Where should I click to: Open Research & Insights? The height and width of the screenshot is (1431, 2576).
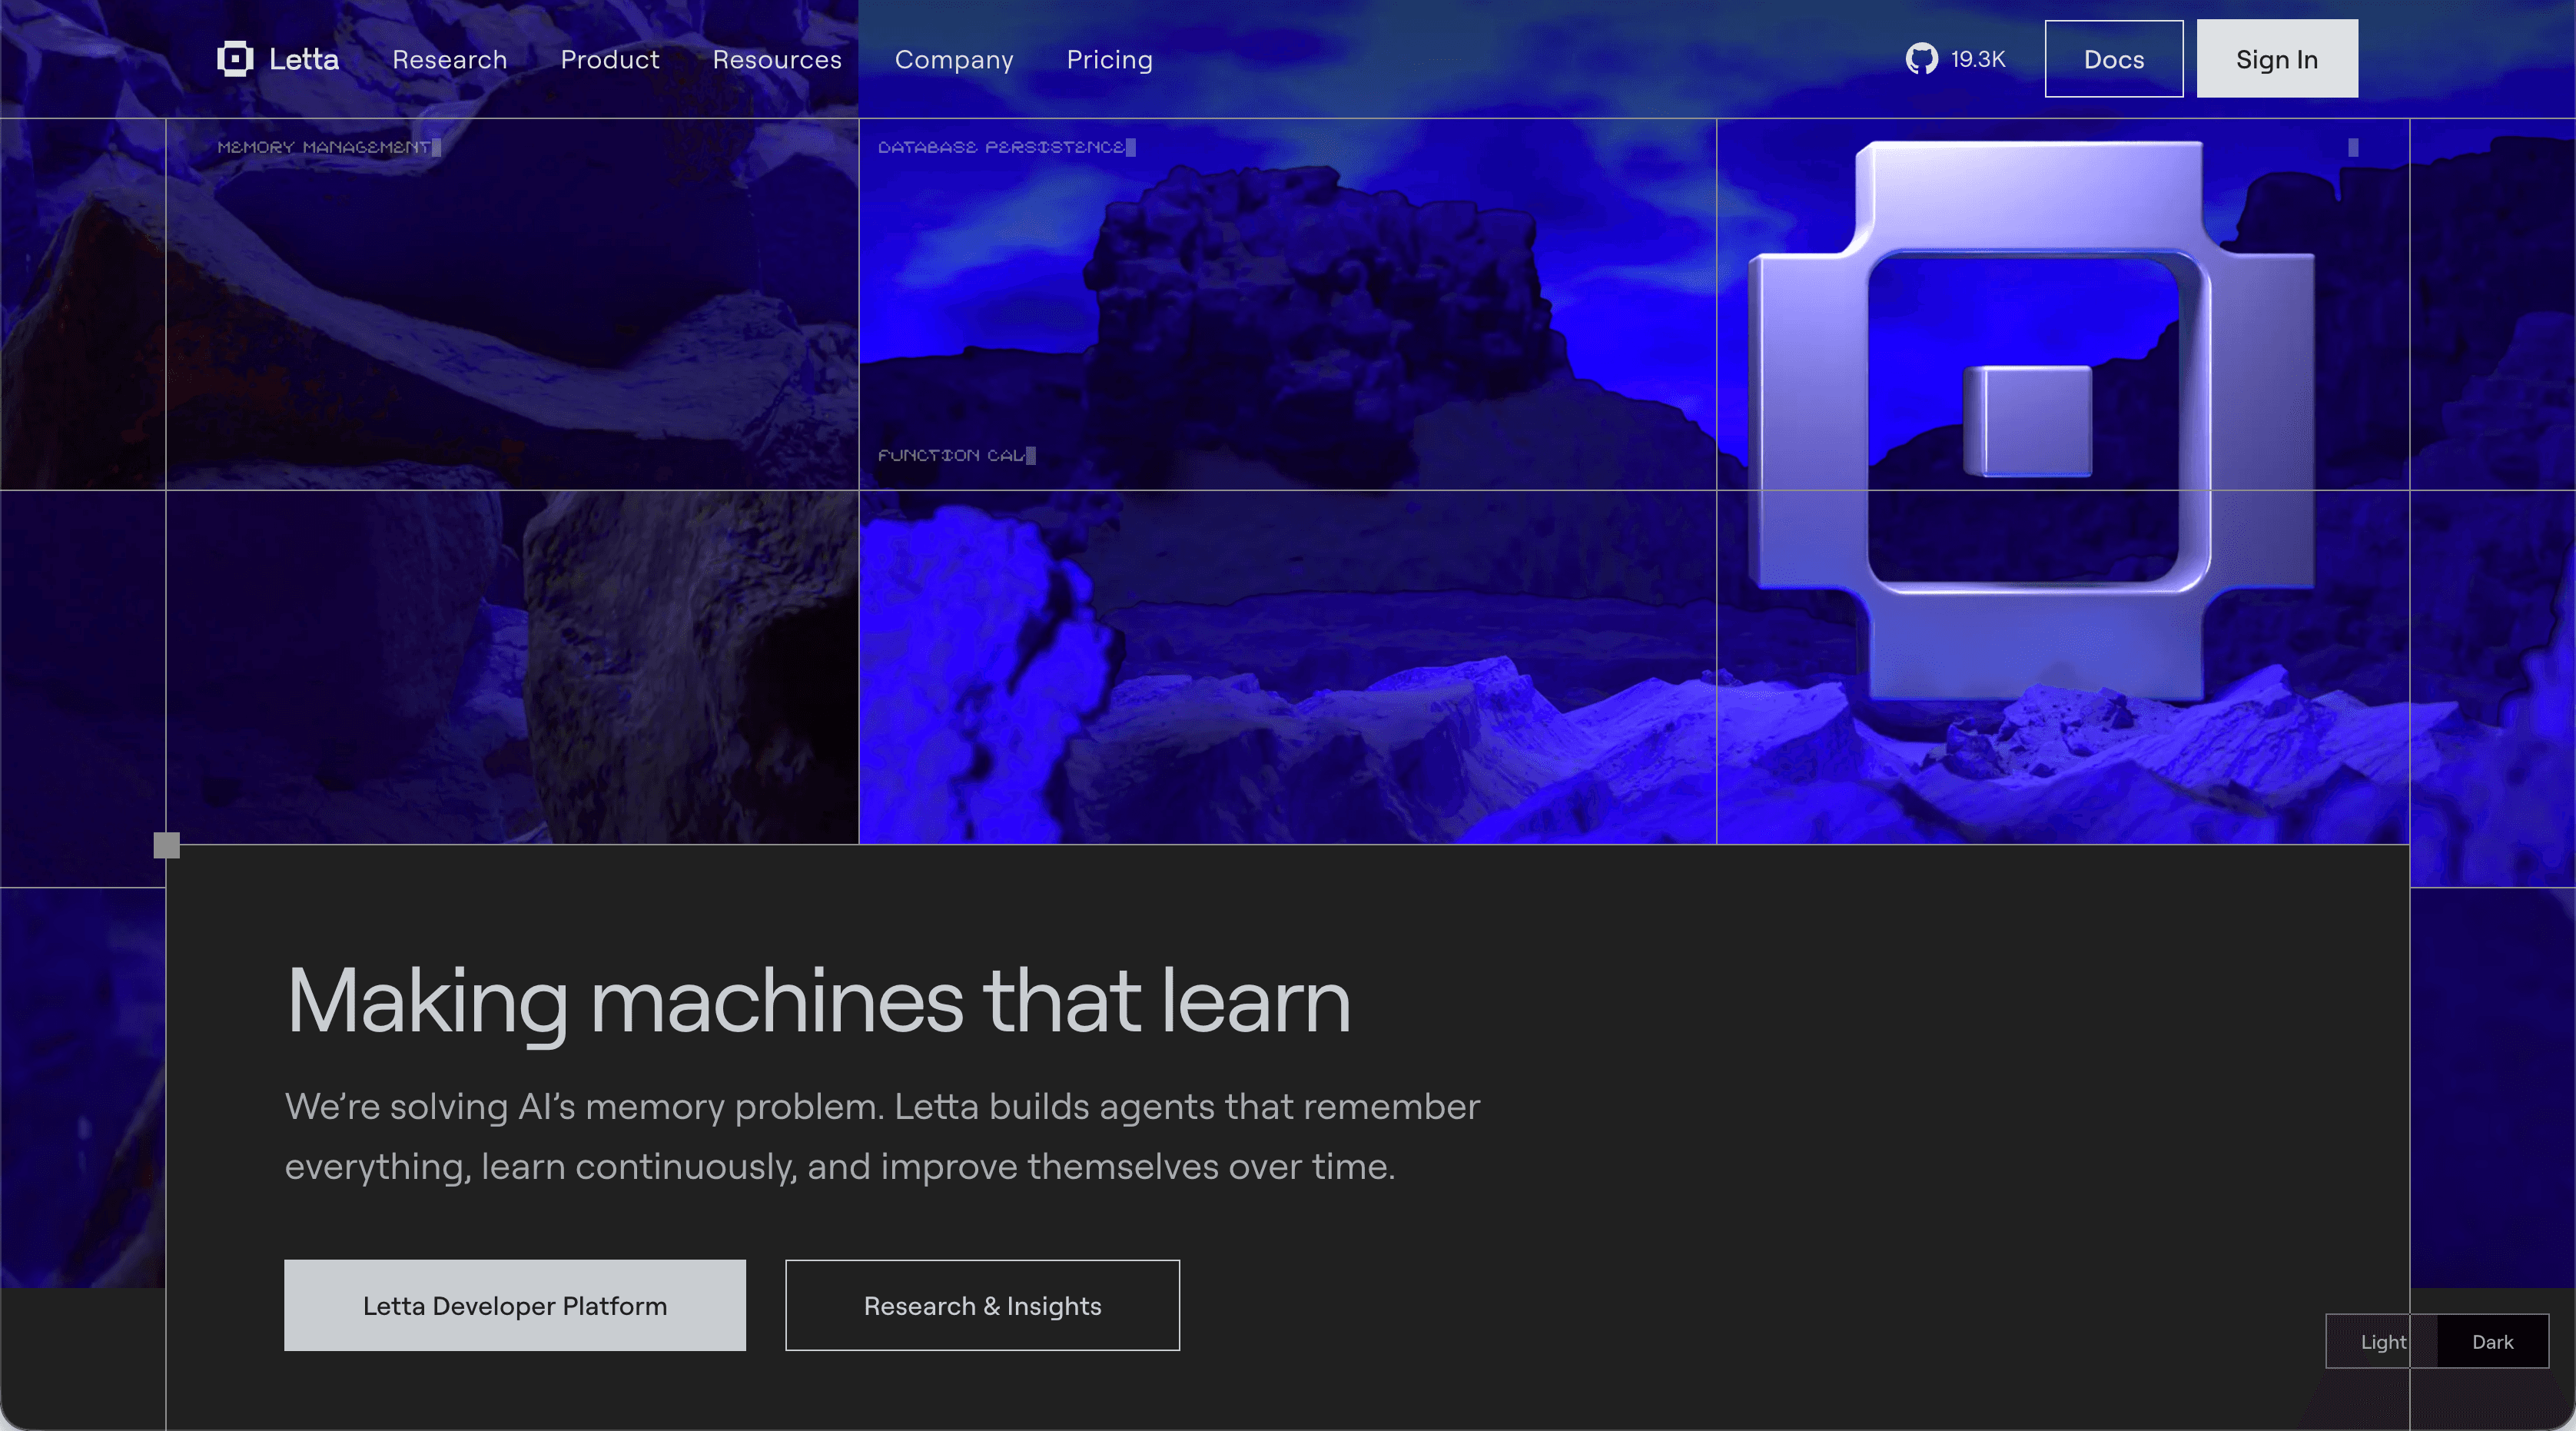pyautogui.click(x=982, y=1305)
